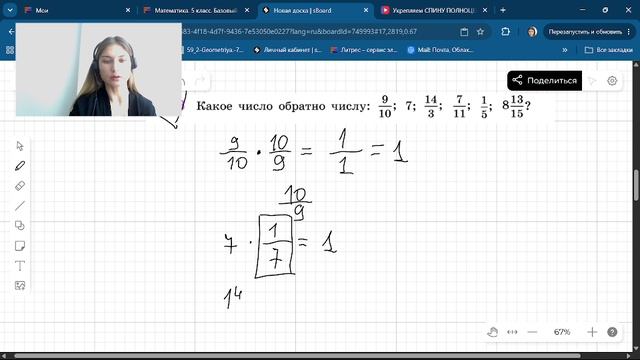Click the presentation play arrow icon

pyautogui.click(x=592, y=81)
